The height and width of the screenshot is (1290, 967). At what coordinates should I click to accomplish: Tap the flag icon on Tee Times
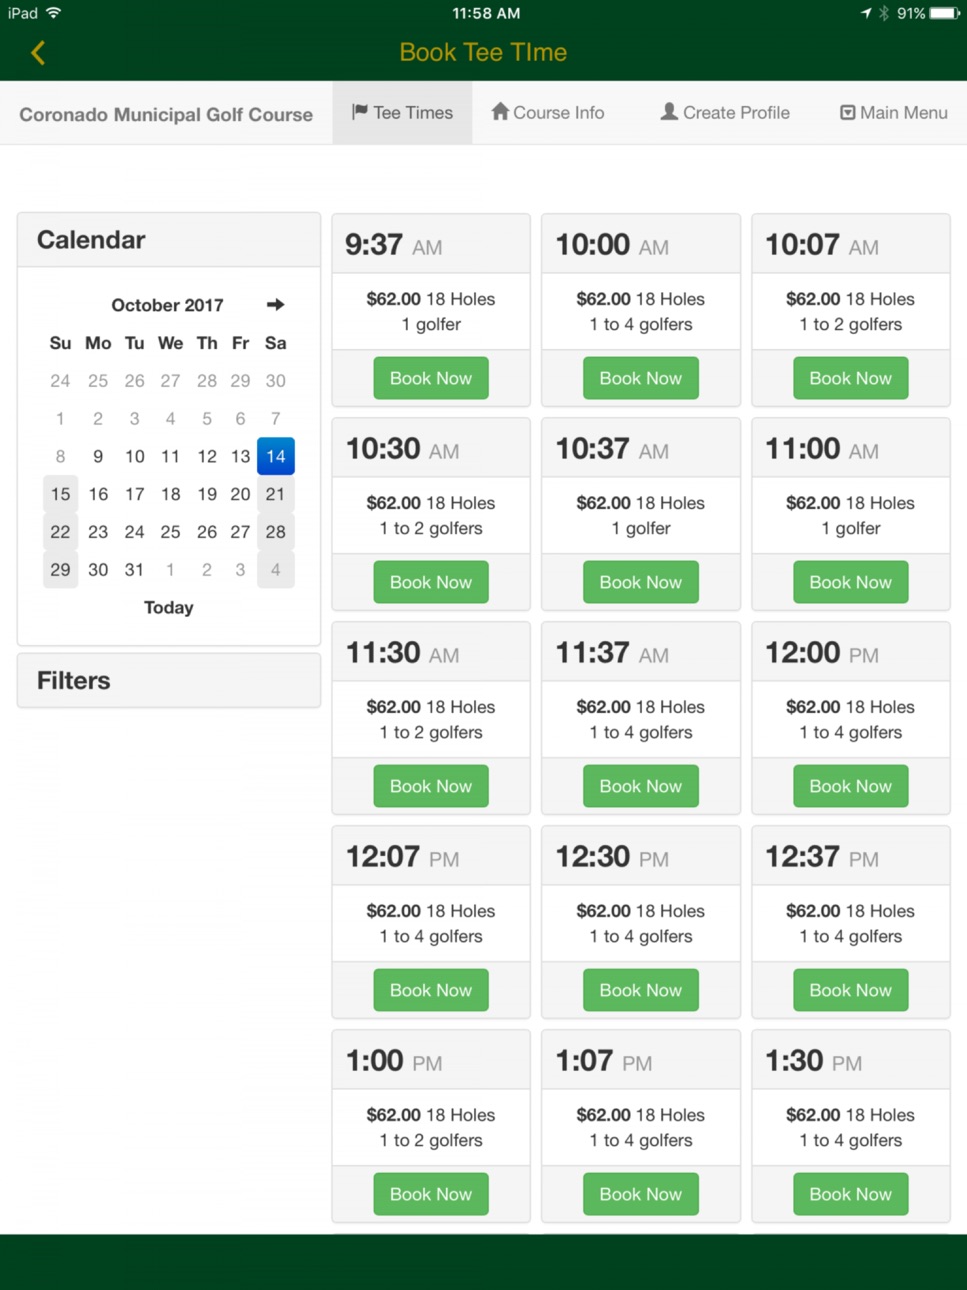360,112
